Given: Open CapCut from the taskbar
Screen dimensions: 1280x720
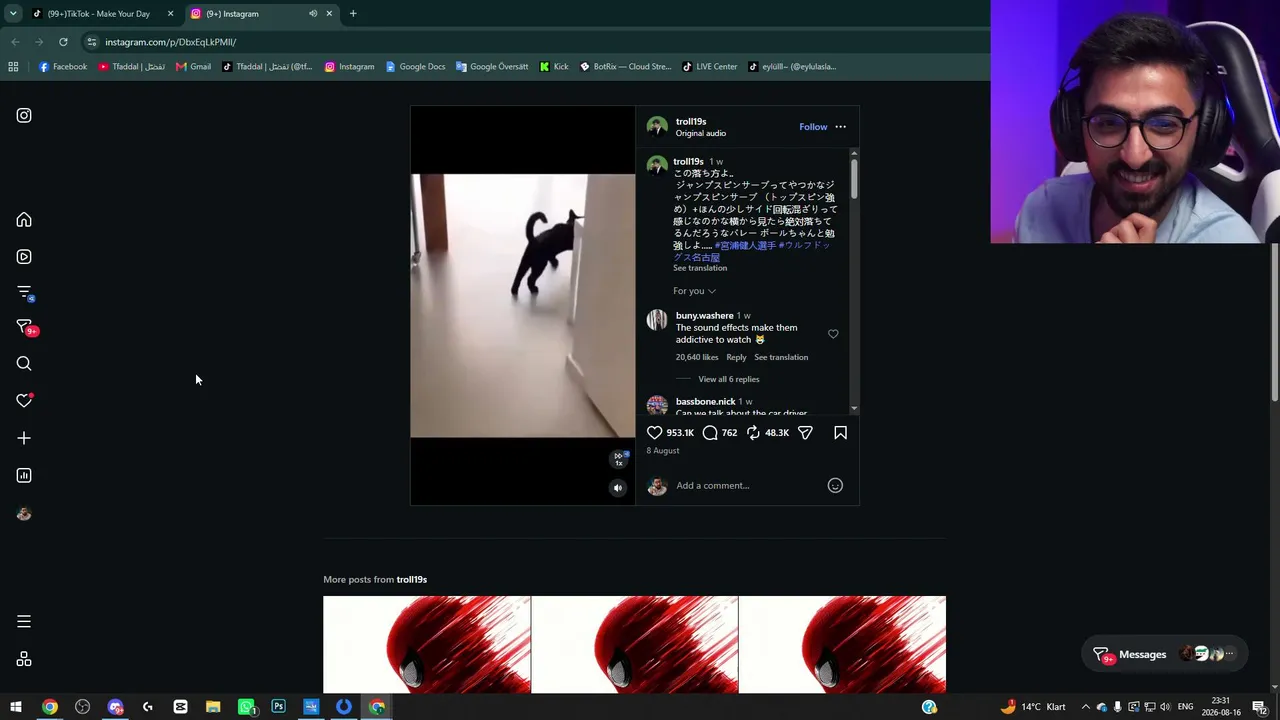Looking at the screenshot, I should click(180, 707).
